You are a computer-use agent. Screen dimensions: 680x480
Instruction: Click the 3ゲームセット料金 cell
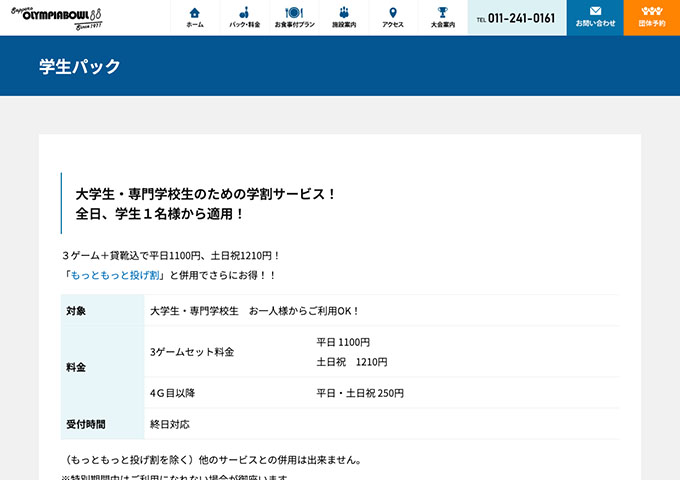(192, 352)
